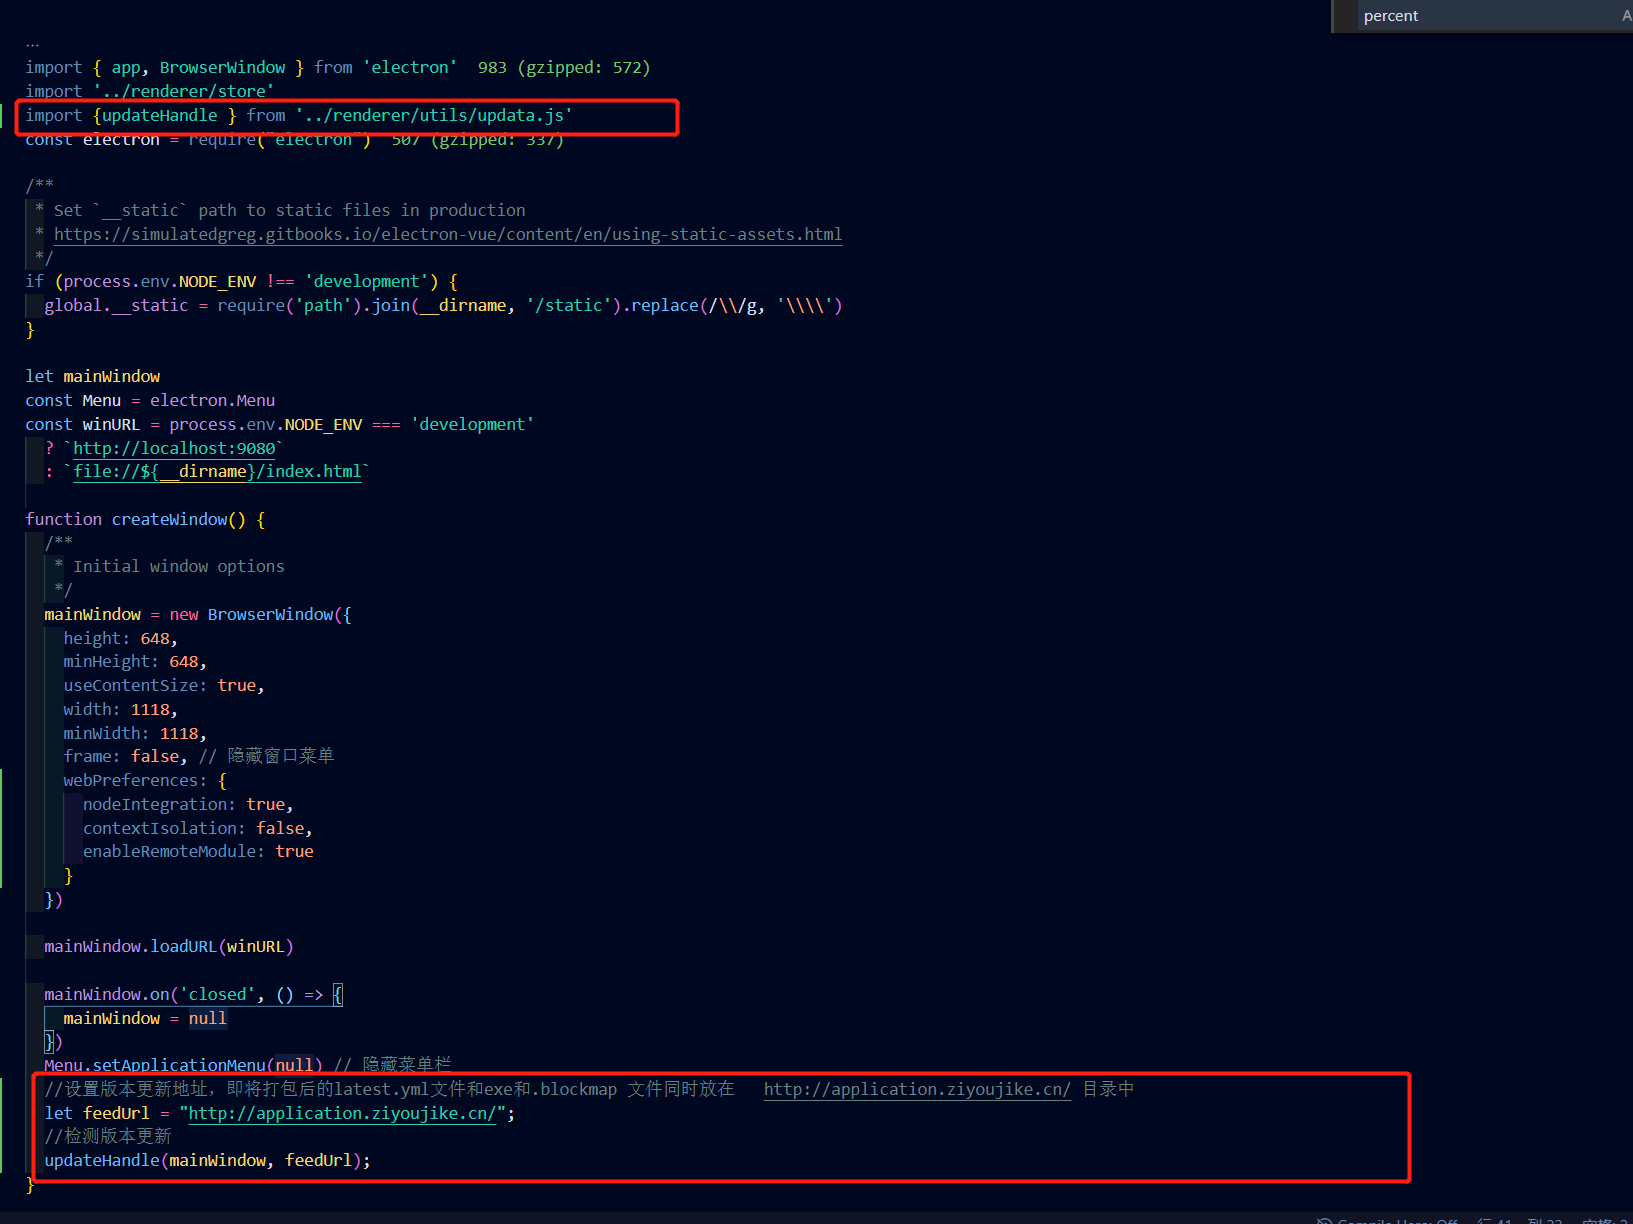This screenshot has height=1224, width=1633.
Task: Click the 'Initial window options' comment
Action: [x=179, y=566]
